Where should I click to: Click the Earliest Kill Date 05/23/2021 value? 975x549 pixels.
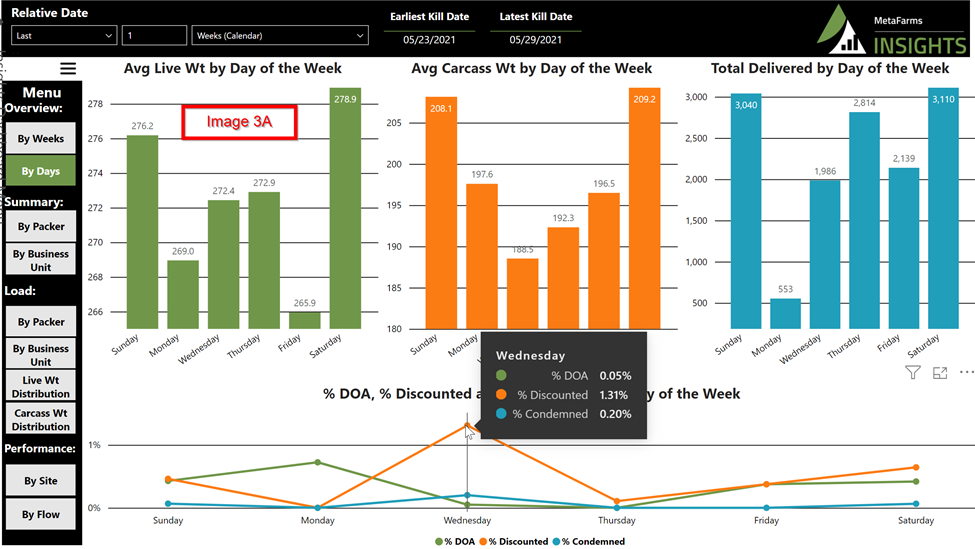(x=429, y=40)
